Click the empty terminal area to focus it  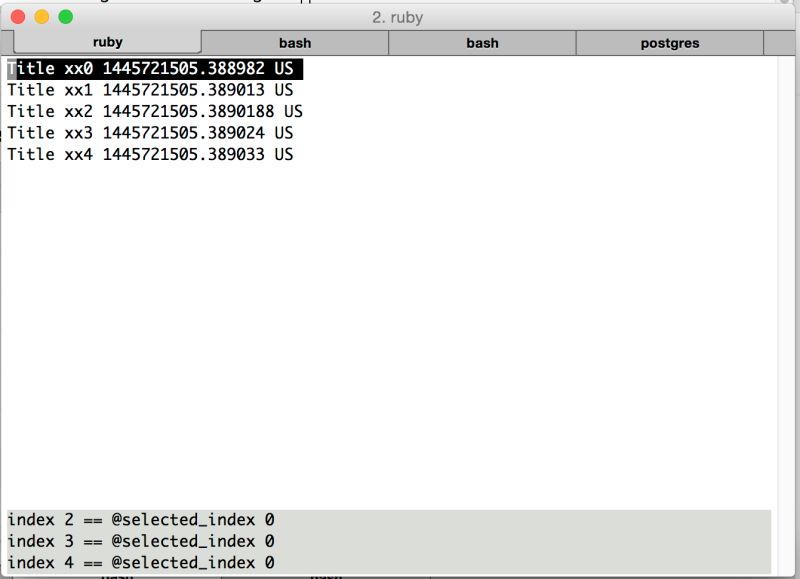(400, 320)
